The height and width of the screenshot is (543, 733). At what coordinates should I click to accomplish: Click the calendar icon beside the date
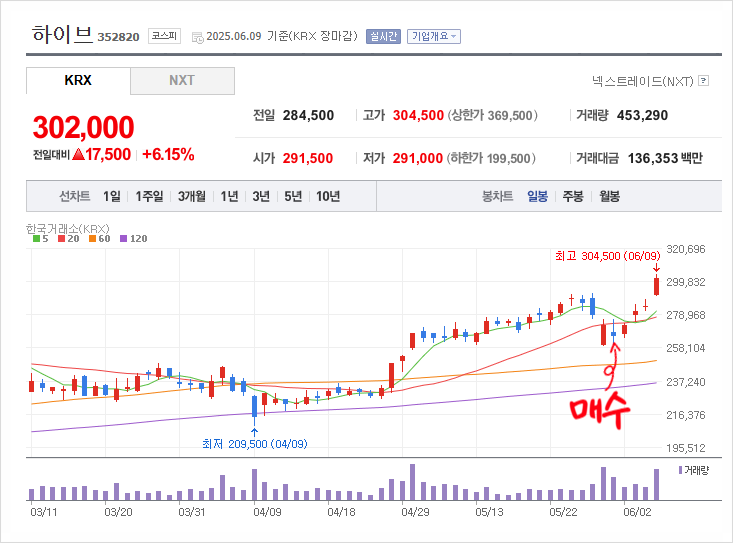[x=198, y=37]
